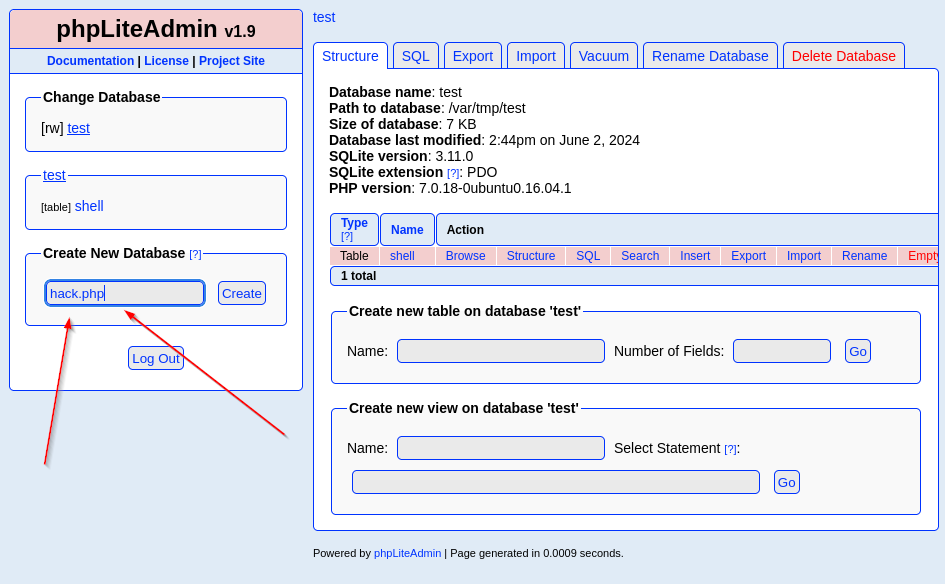Open the 'shell' table in sidebar
Viewport: 945px width, 584px height.
(x=89, y=206)
